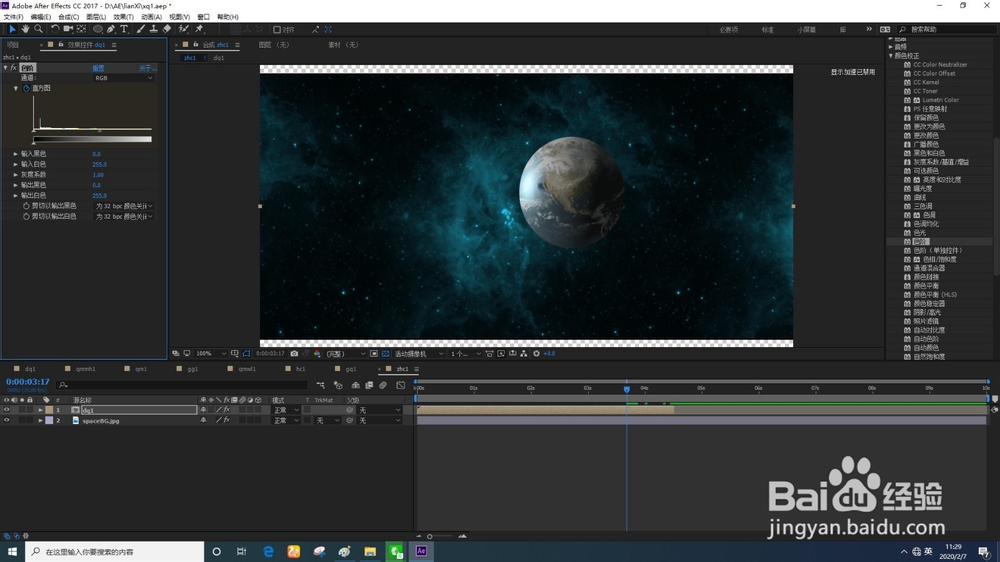Click the 0:00:03:17 current time display
This screenshot has height=562, width=1000.
(x=27, y=382)
